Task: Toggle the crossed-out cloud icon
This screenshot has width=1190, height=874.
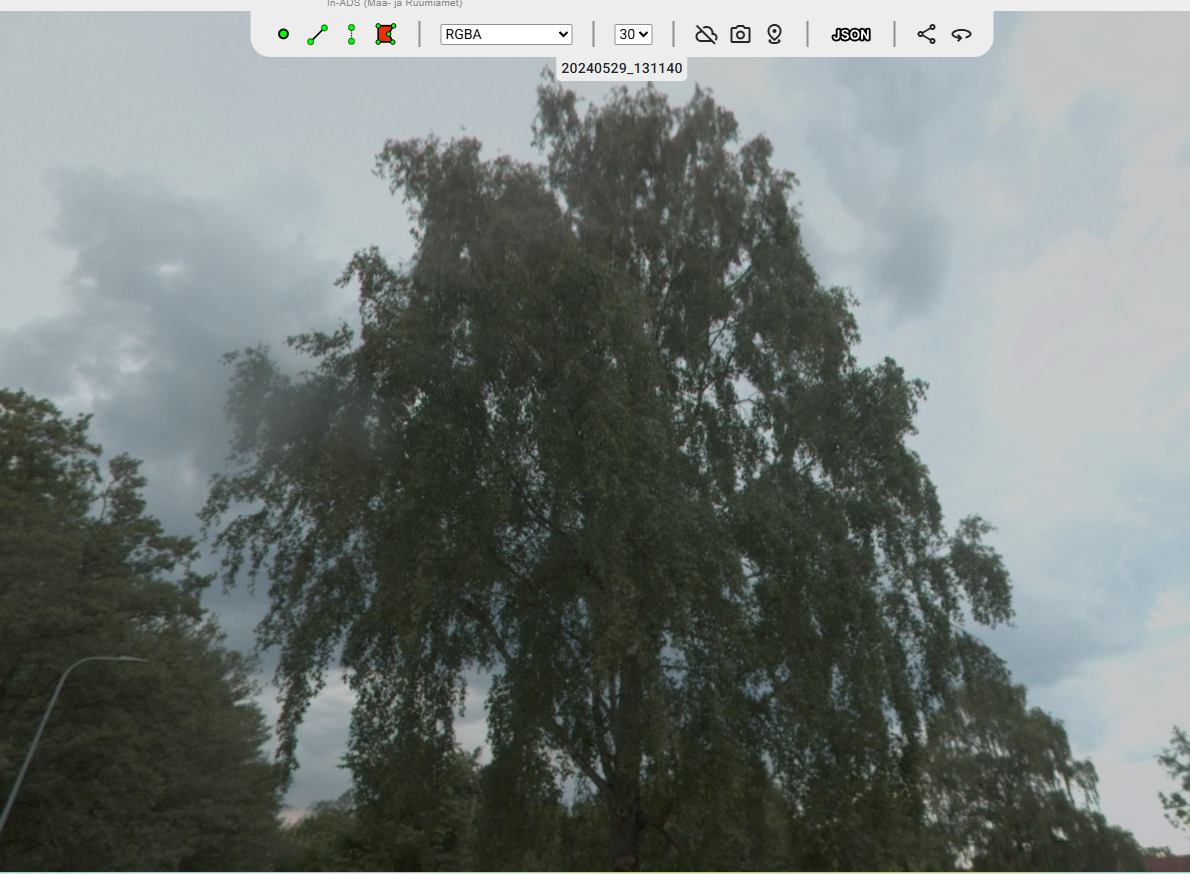Action: (706, 34)
